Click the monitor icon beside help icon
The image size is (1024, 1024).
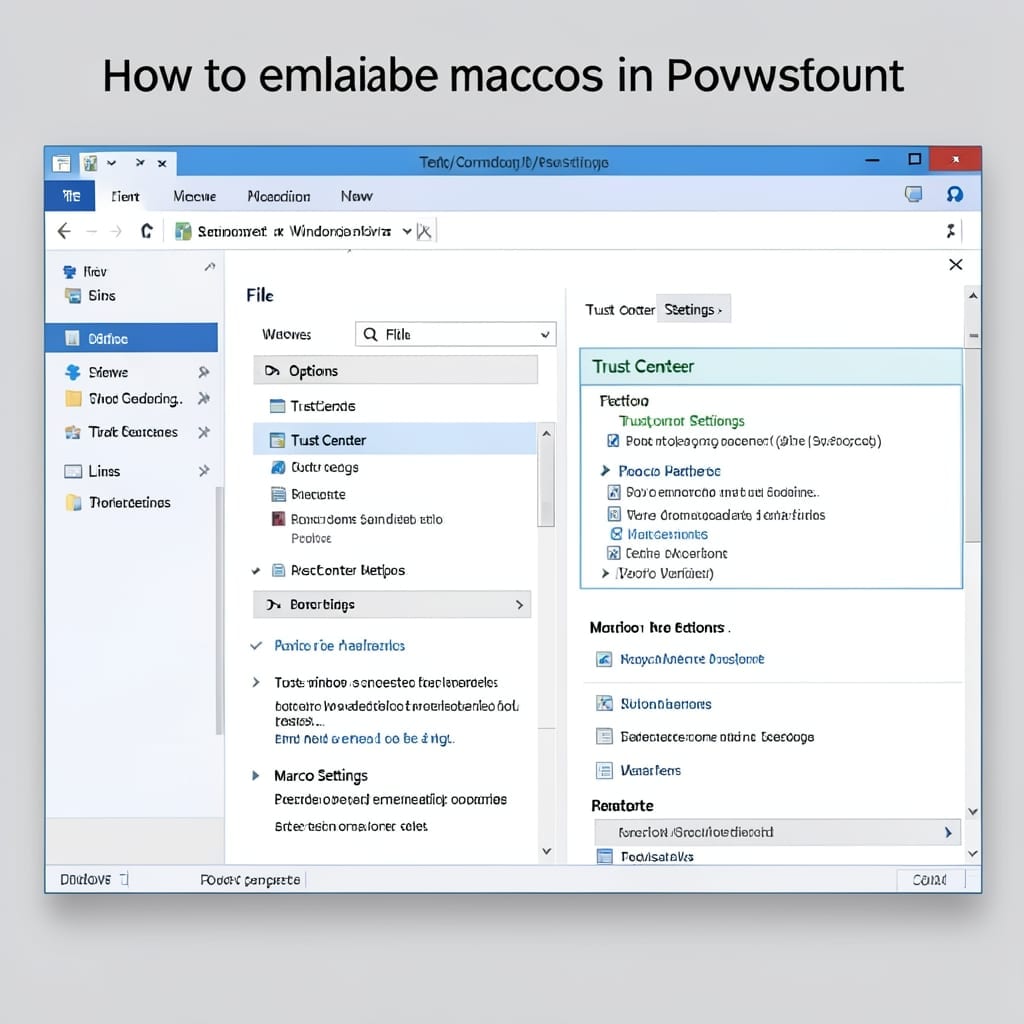[x=913, y=194]
